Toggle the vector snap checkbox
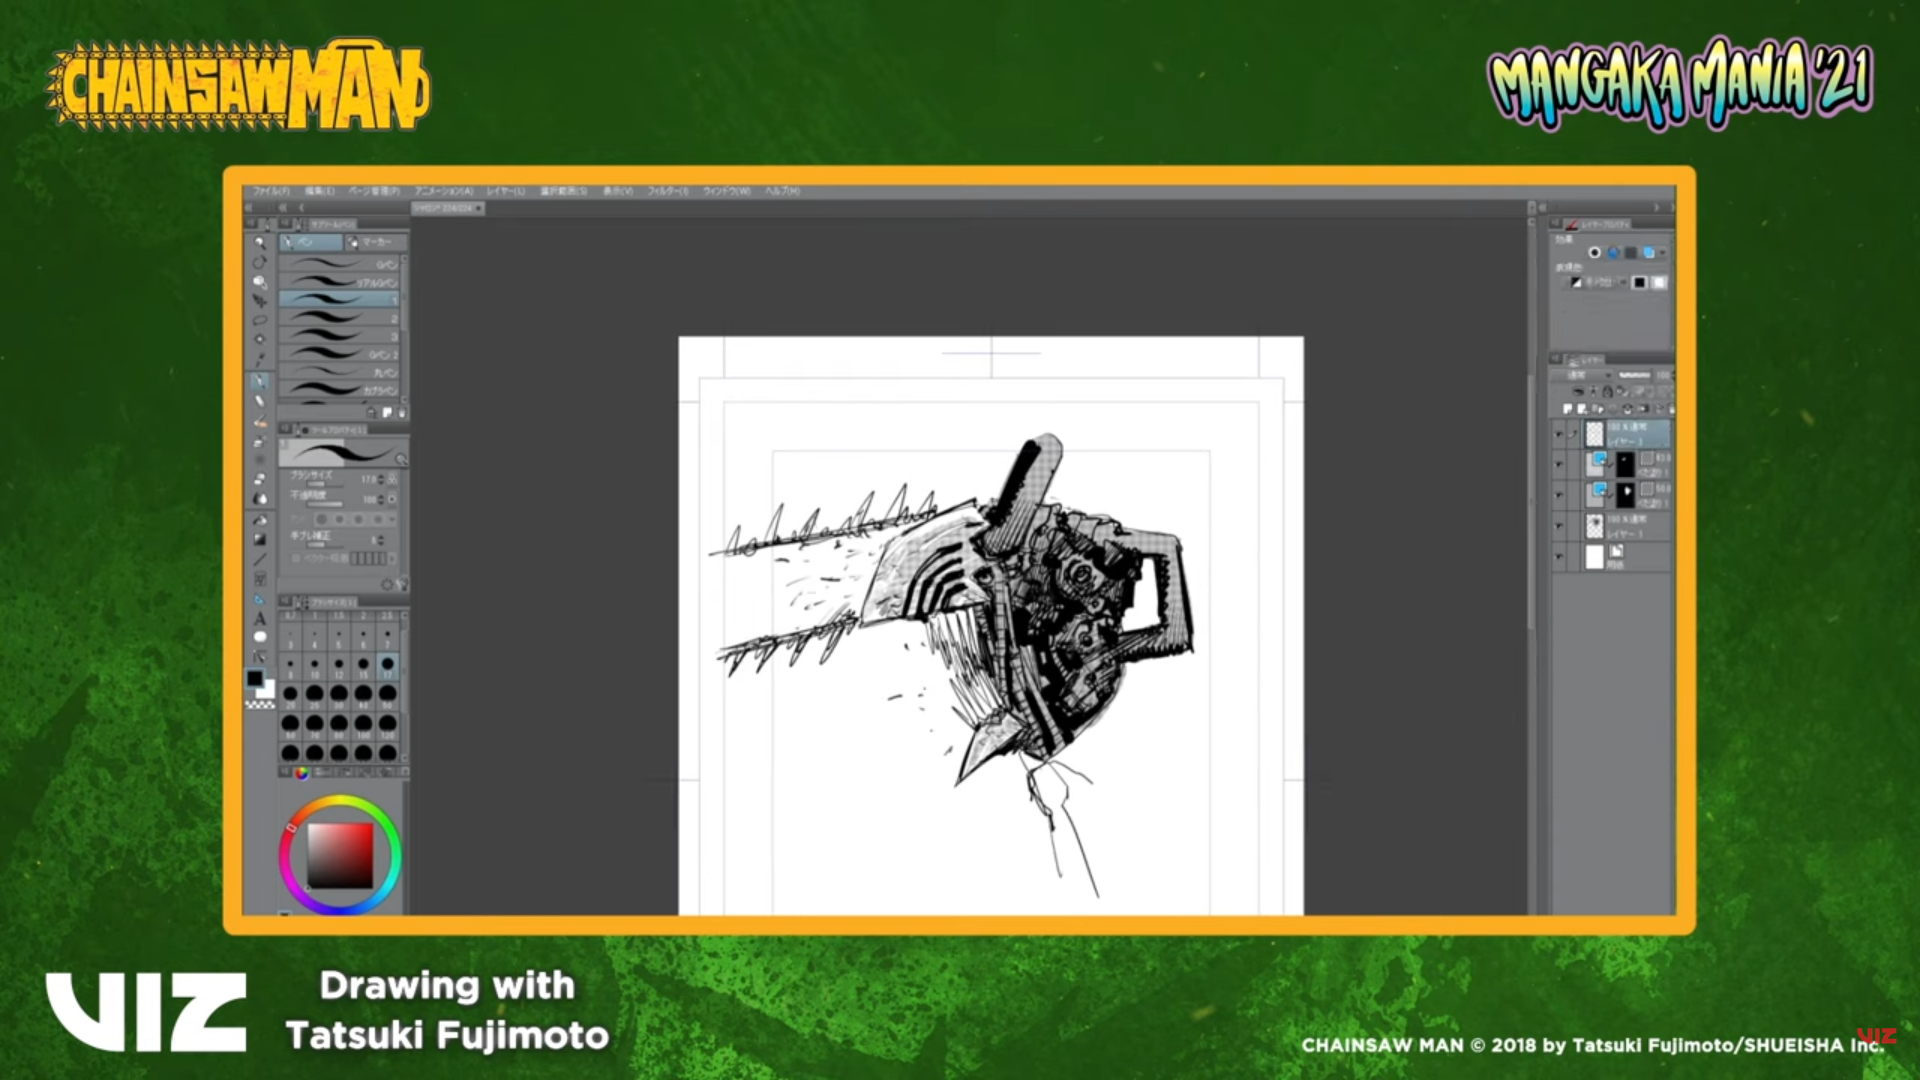Viewport: 1920px width, 1080px height. [297, 558]
